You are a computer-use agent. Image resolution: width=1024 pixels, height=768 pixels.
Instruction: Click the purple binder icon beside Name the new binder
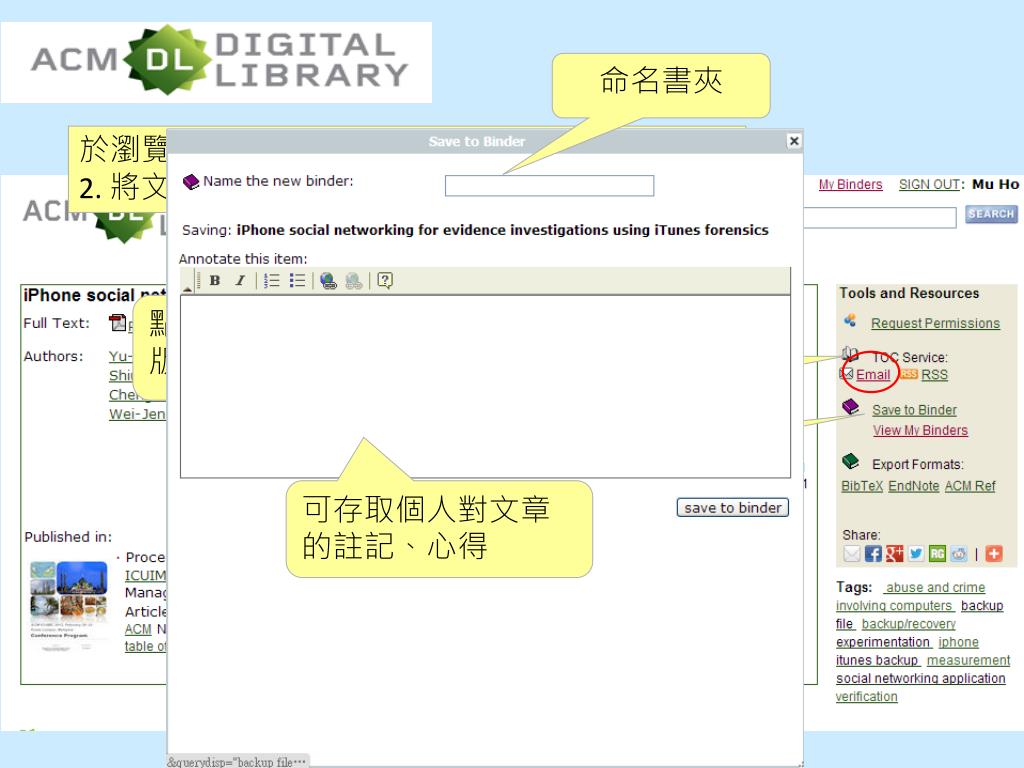click(191, 182)
